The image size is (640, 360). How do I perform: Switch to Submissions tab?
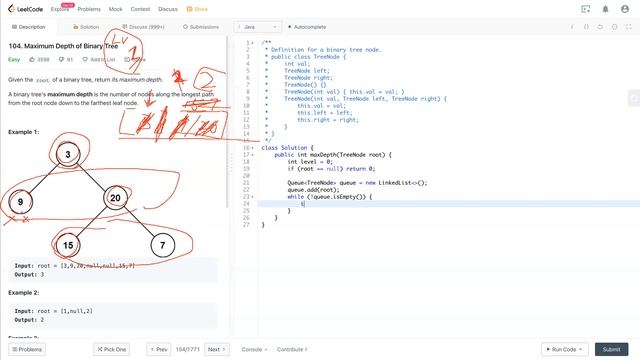(x=200, y=27)
